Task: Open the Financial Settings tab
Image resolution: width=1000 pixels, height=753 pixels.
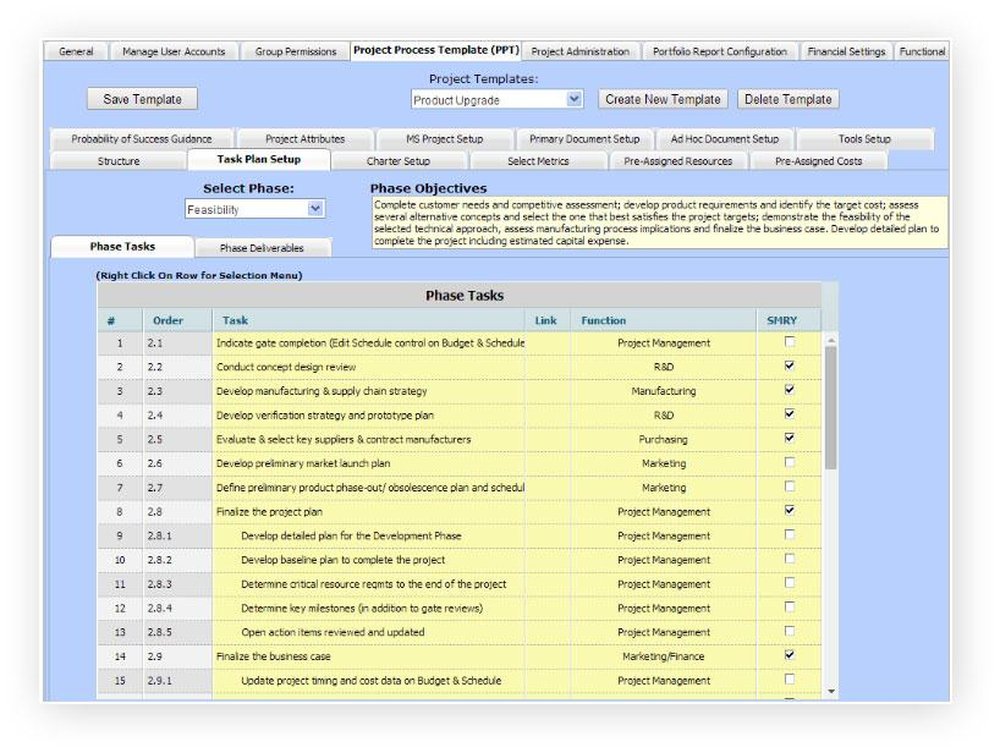Action: click(x=846, y=52)
